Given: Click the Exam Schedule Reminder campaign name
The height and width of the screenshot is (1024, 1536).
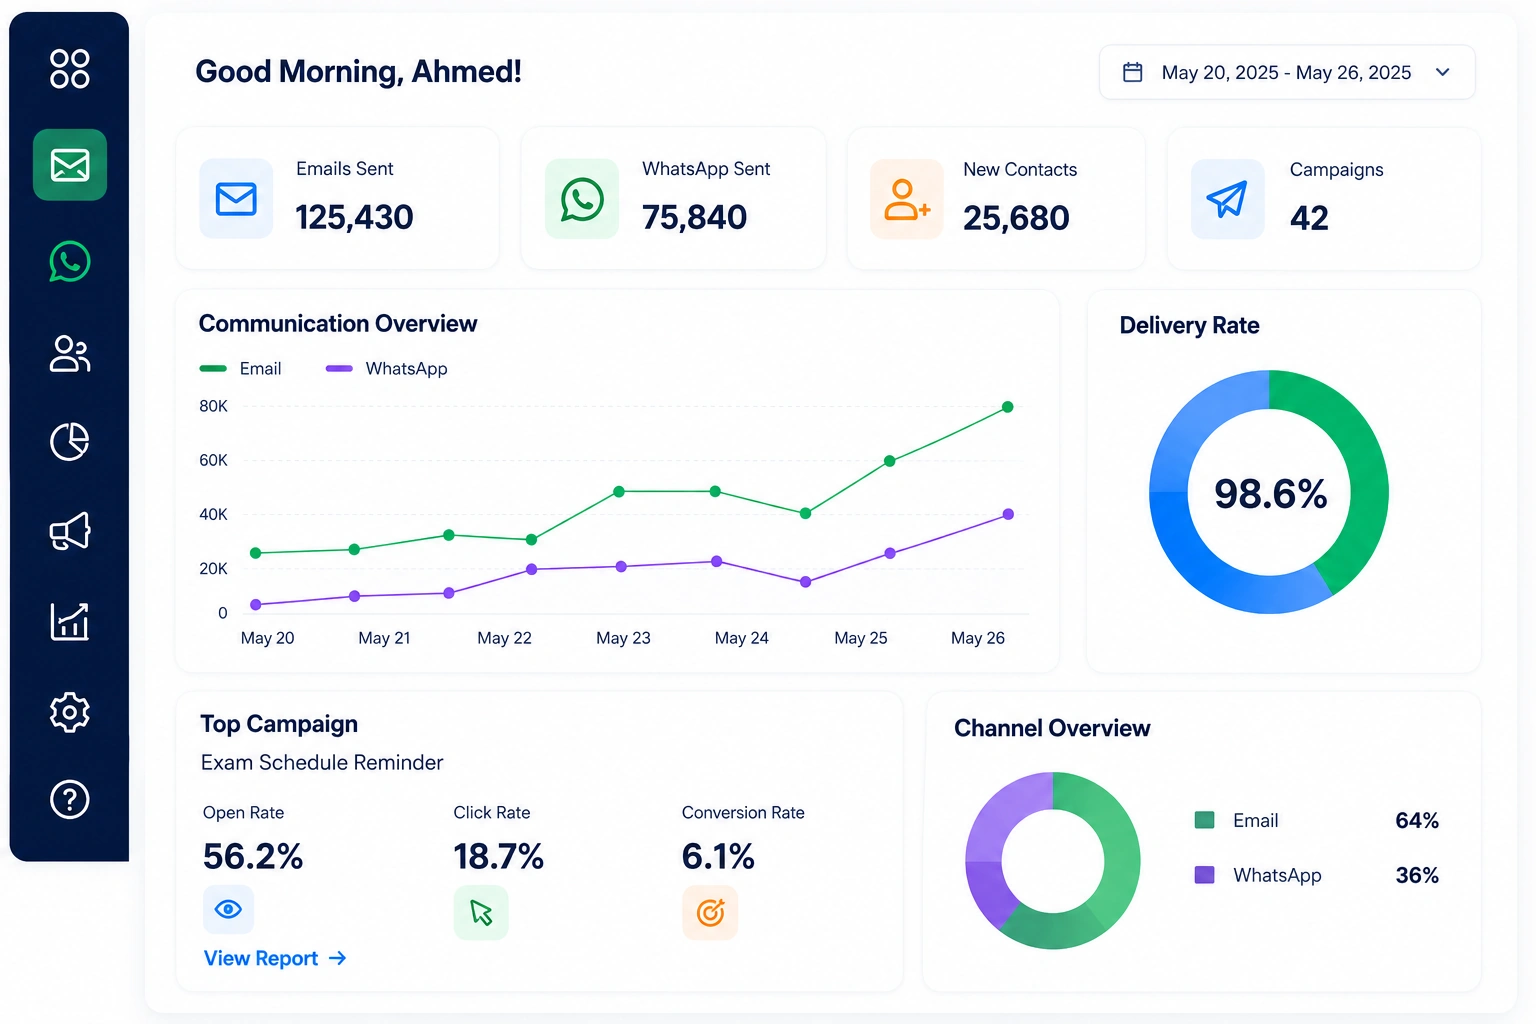Looking at the screenshot, I should coord(322,762).
